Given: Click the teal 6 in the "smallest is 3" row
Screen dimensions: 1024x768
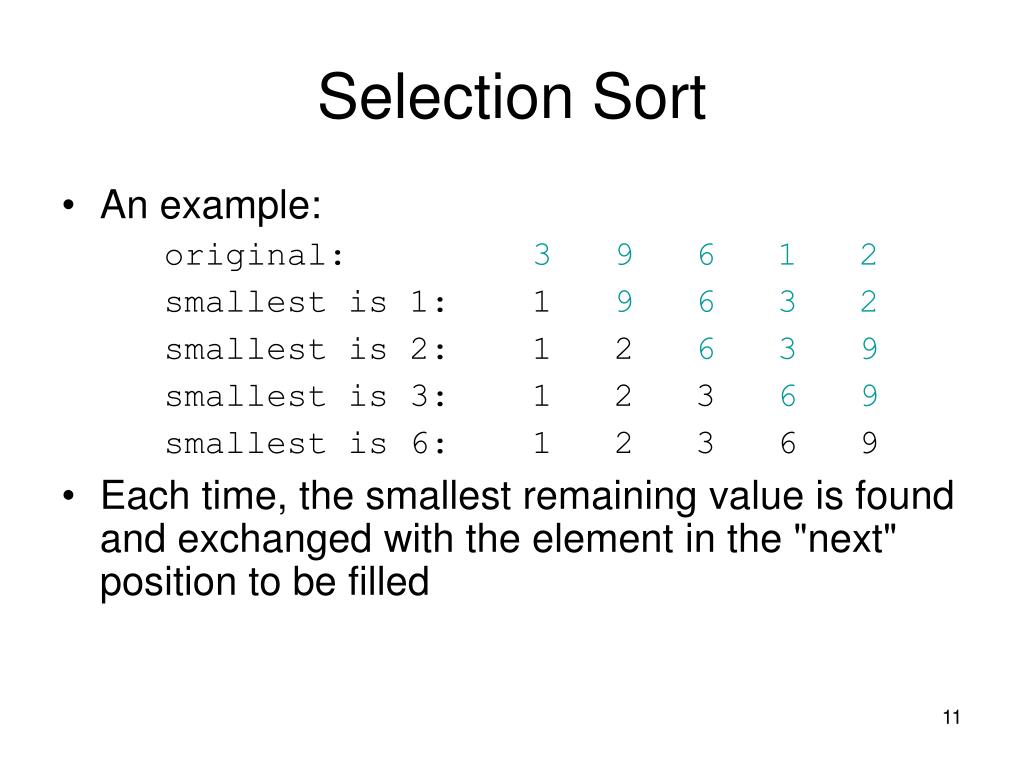Looking at the screenshot, I should (x=787, y=397).
